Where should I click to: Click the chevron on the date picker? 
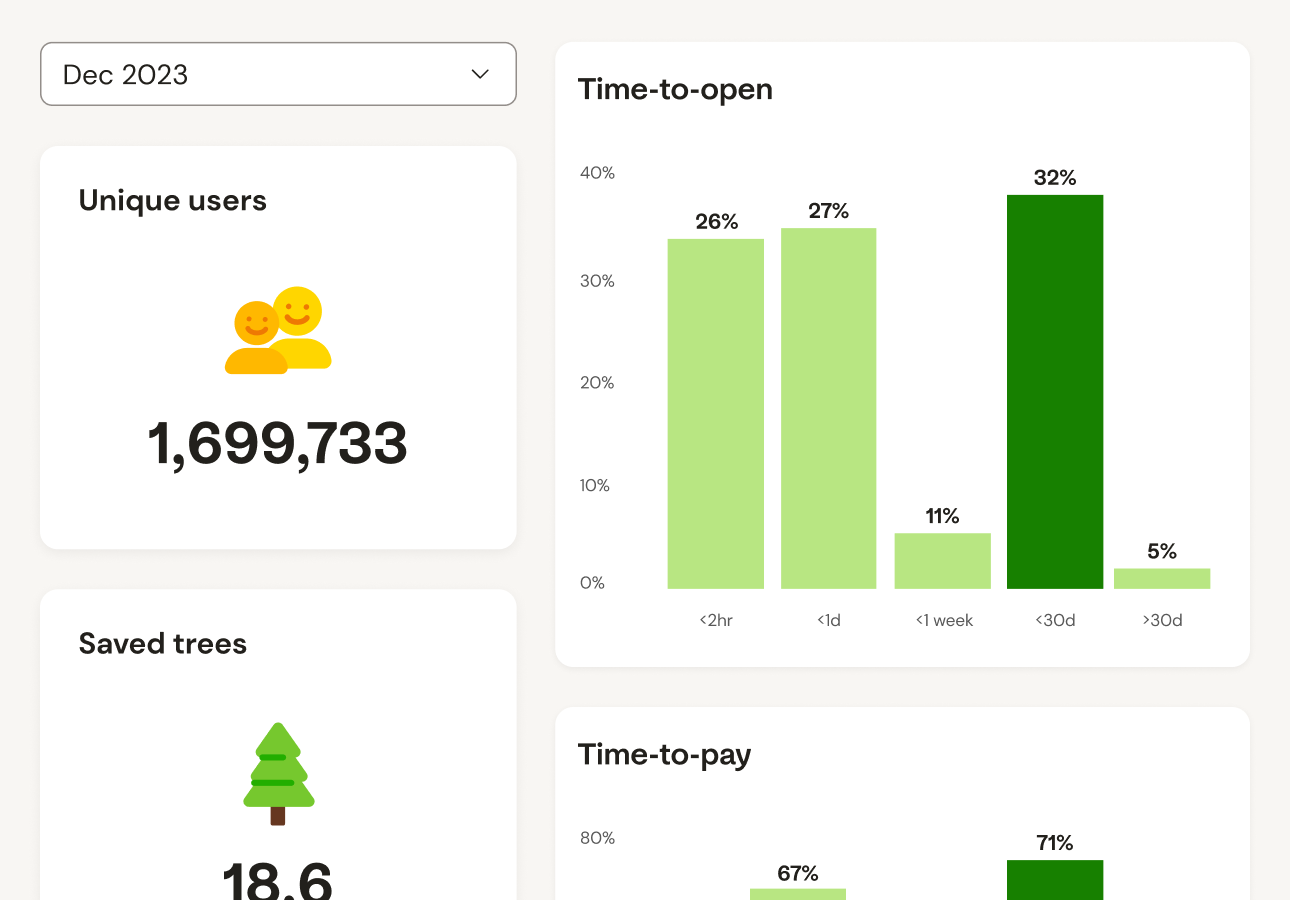pyautogui.click(x=479, y=74)
